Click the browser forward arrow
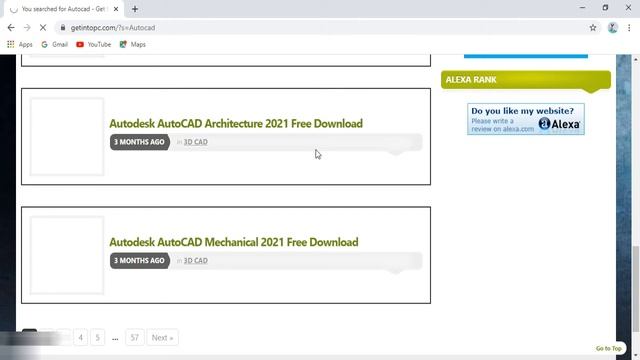 click(27, 28)
